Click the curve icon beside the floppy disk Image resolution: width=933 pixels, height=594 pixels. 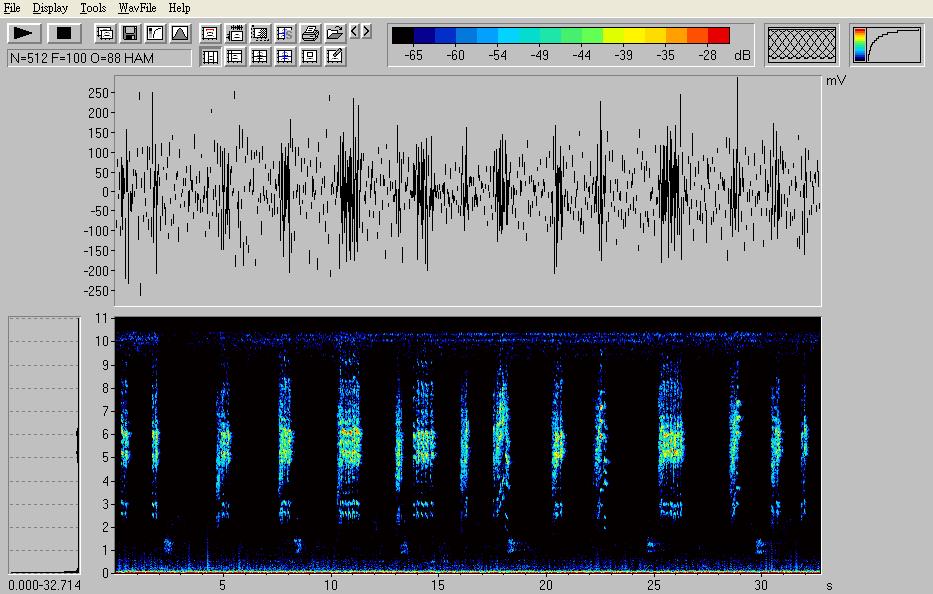[155, 33]
